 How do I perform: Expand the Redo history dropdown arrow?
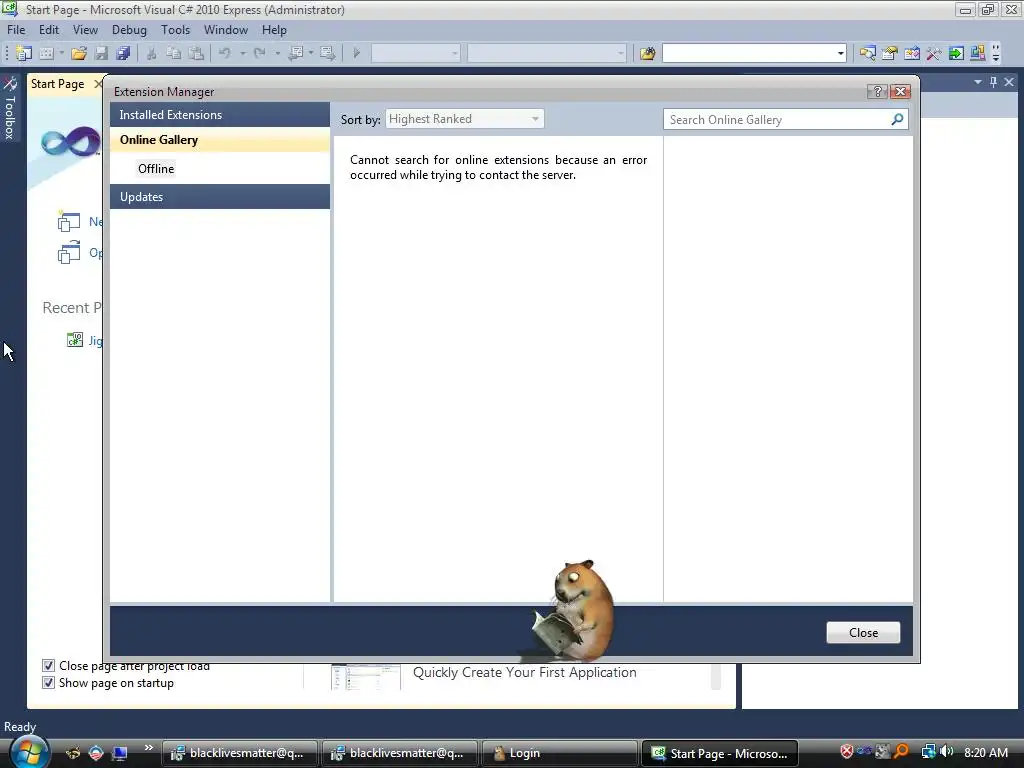(278, 53)
